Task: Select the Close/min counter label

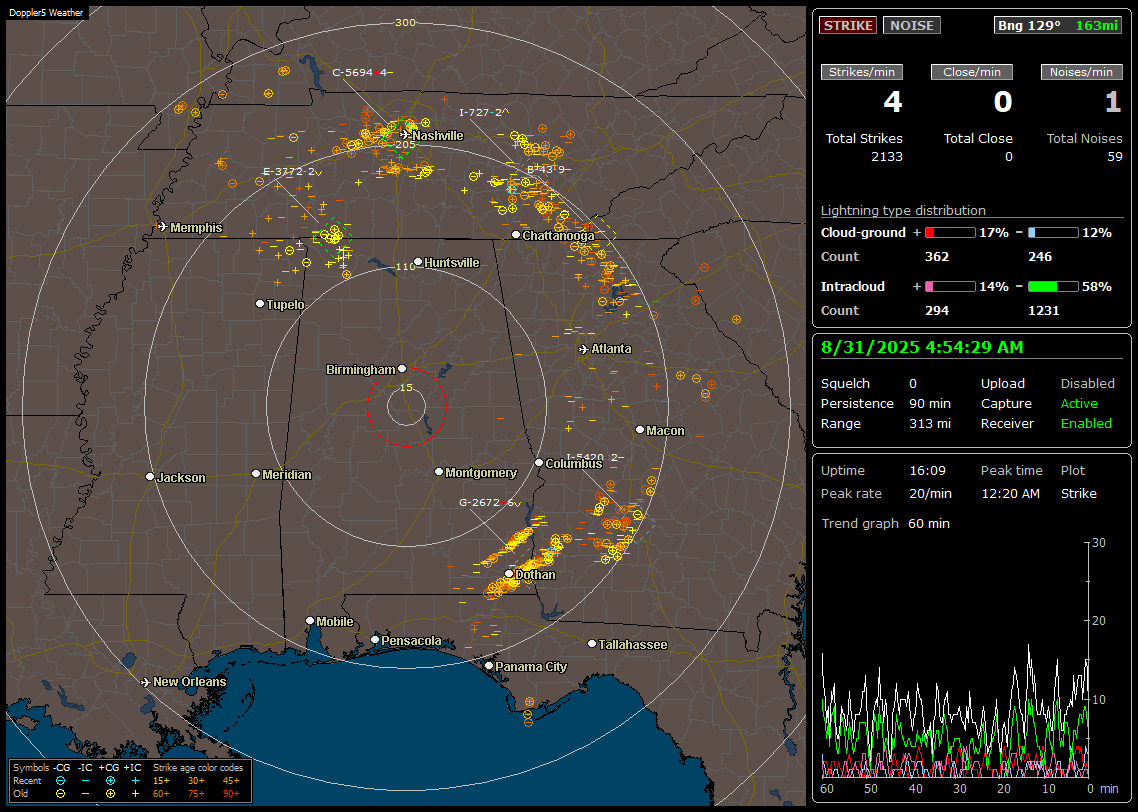Action: [x=972, y=72]
